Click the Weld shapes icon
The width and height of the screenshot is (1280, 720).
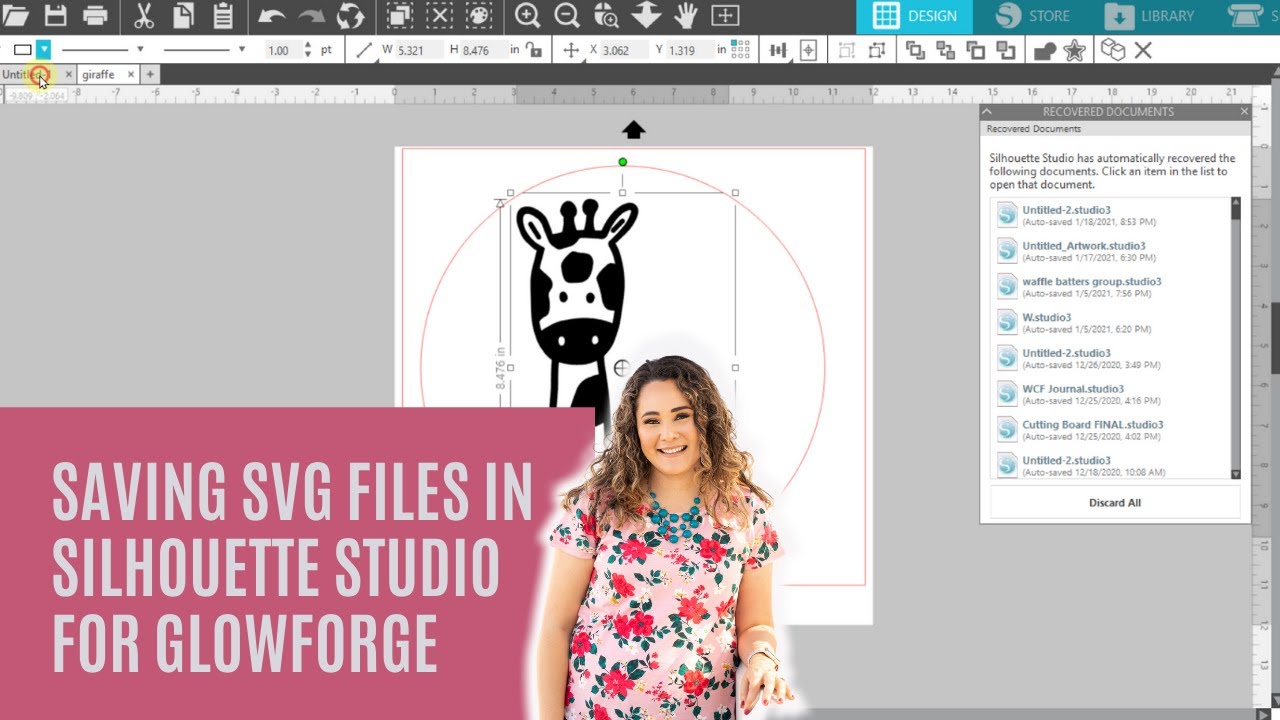click(1045, 50)
